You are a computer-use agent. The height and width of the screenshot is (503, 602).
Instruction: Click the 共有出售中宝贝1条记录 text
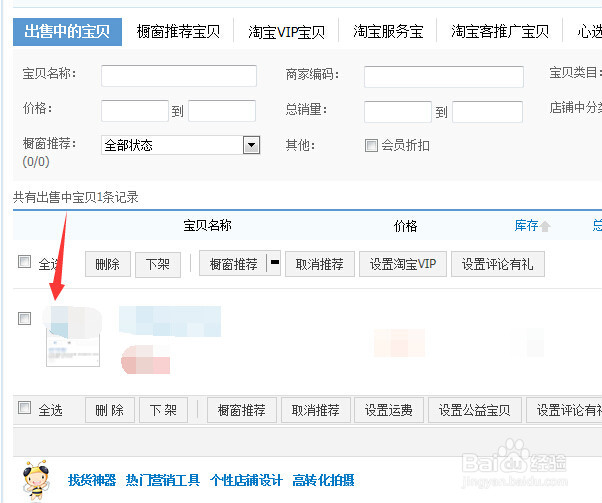[x=76, y=197]
